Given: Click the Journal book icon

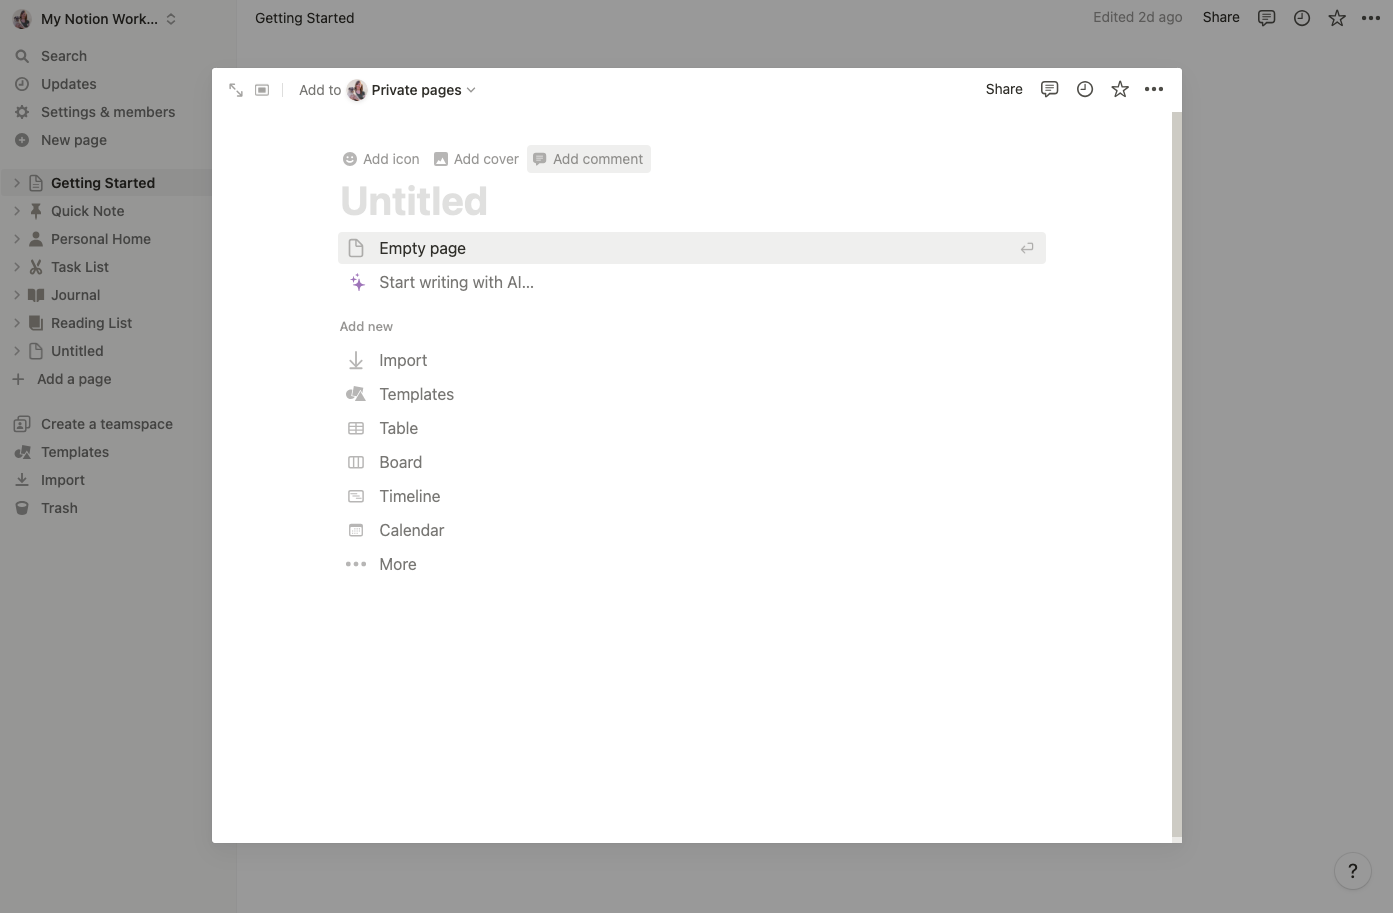Looking at the screenshot, I should tap(36, 295).
